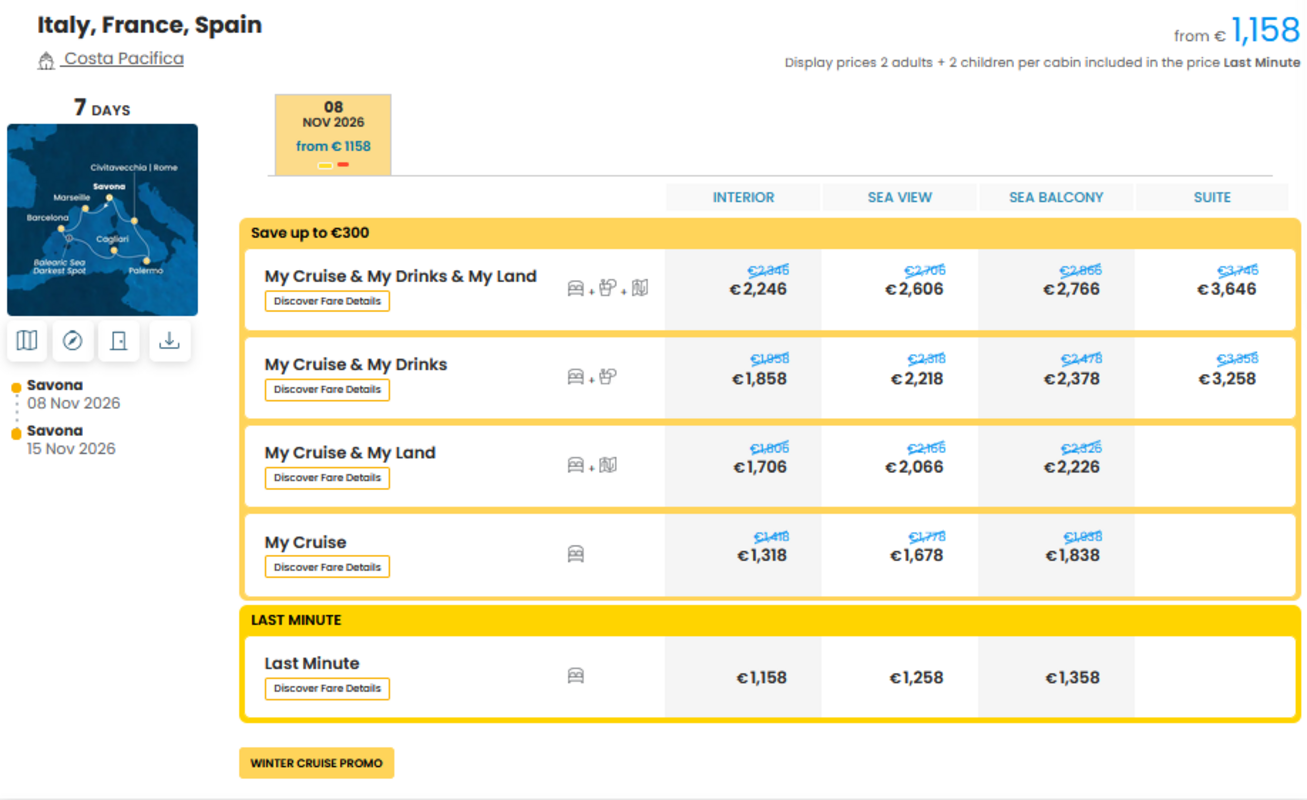Click the cabin door icon button
Image resolution: width=1307 pixels, height=800 pixels.
[119, 341]
